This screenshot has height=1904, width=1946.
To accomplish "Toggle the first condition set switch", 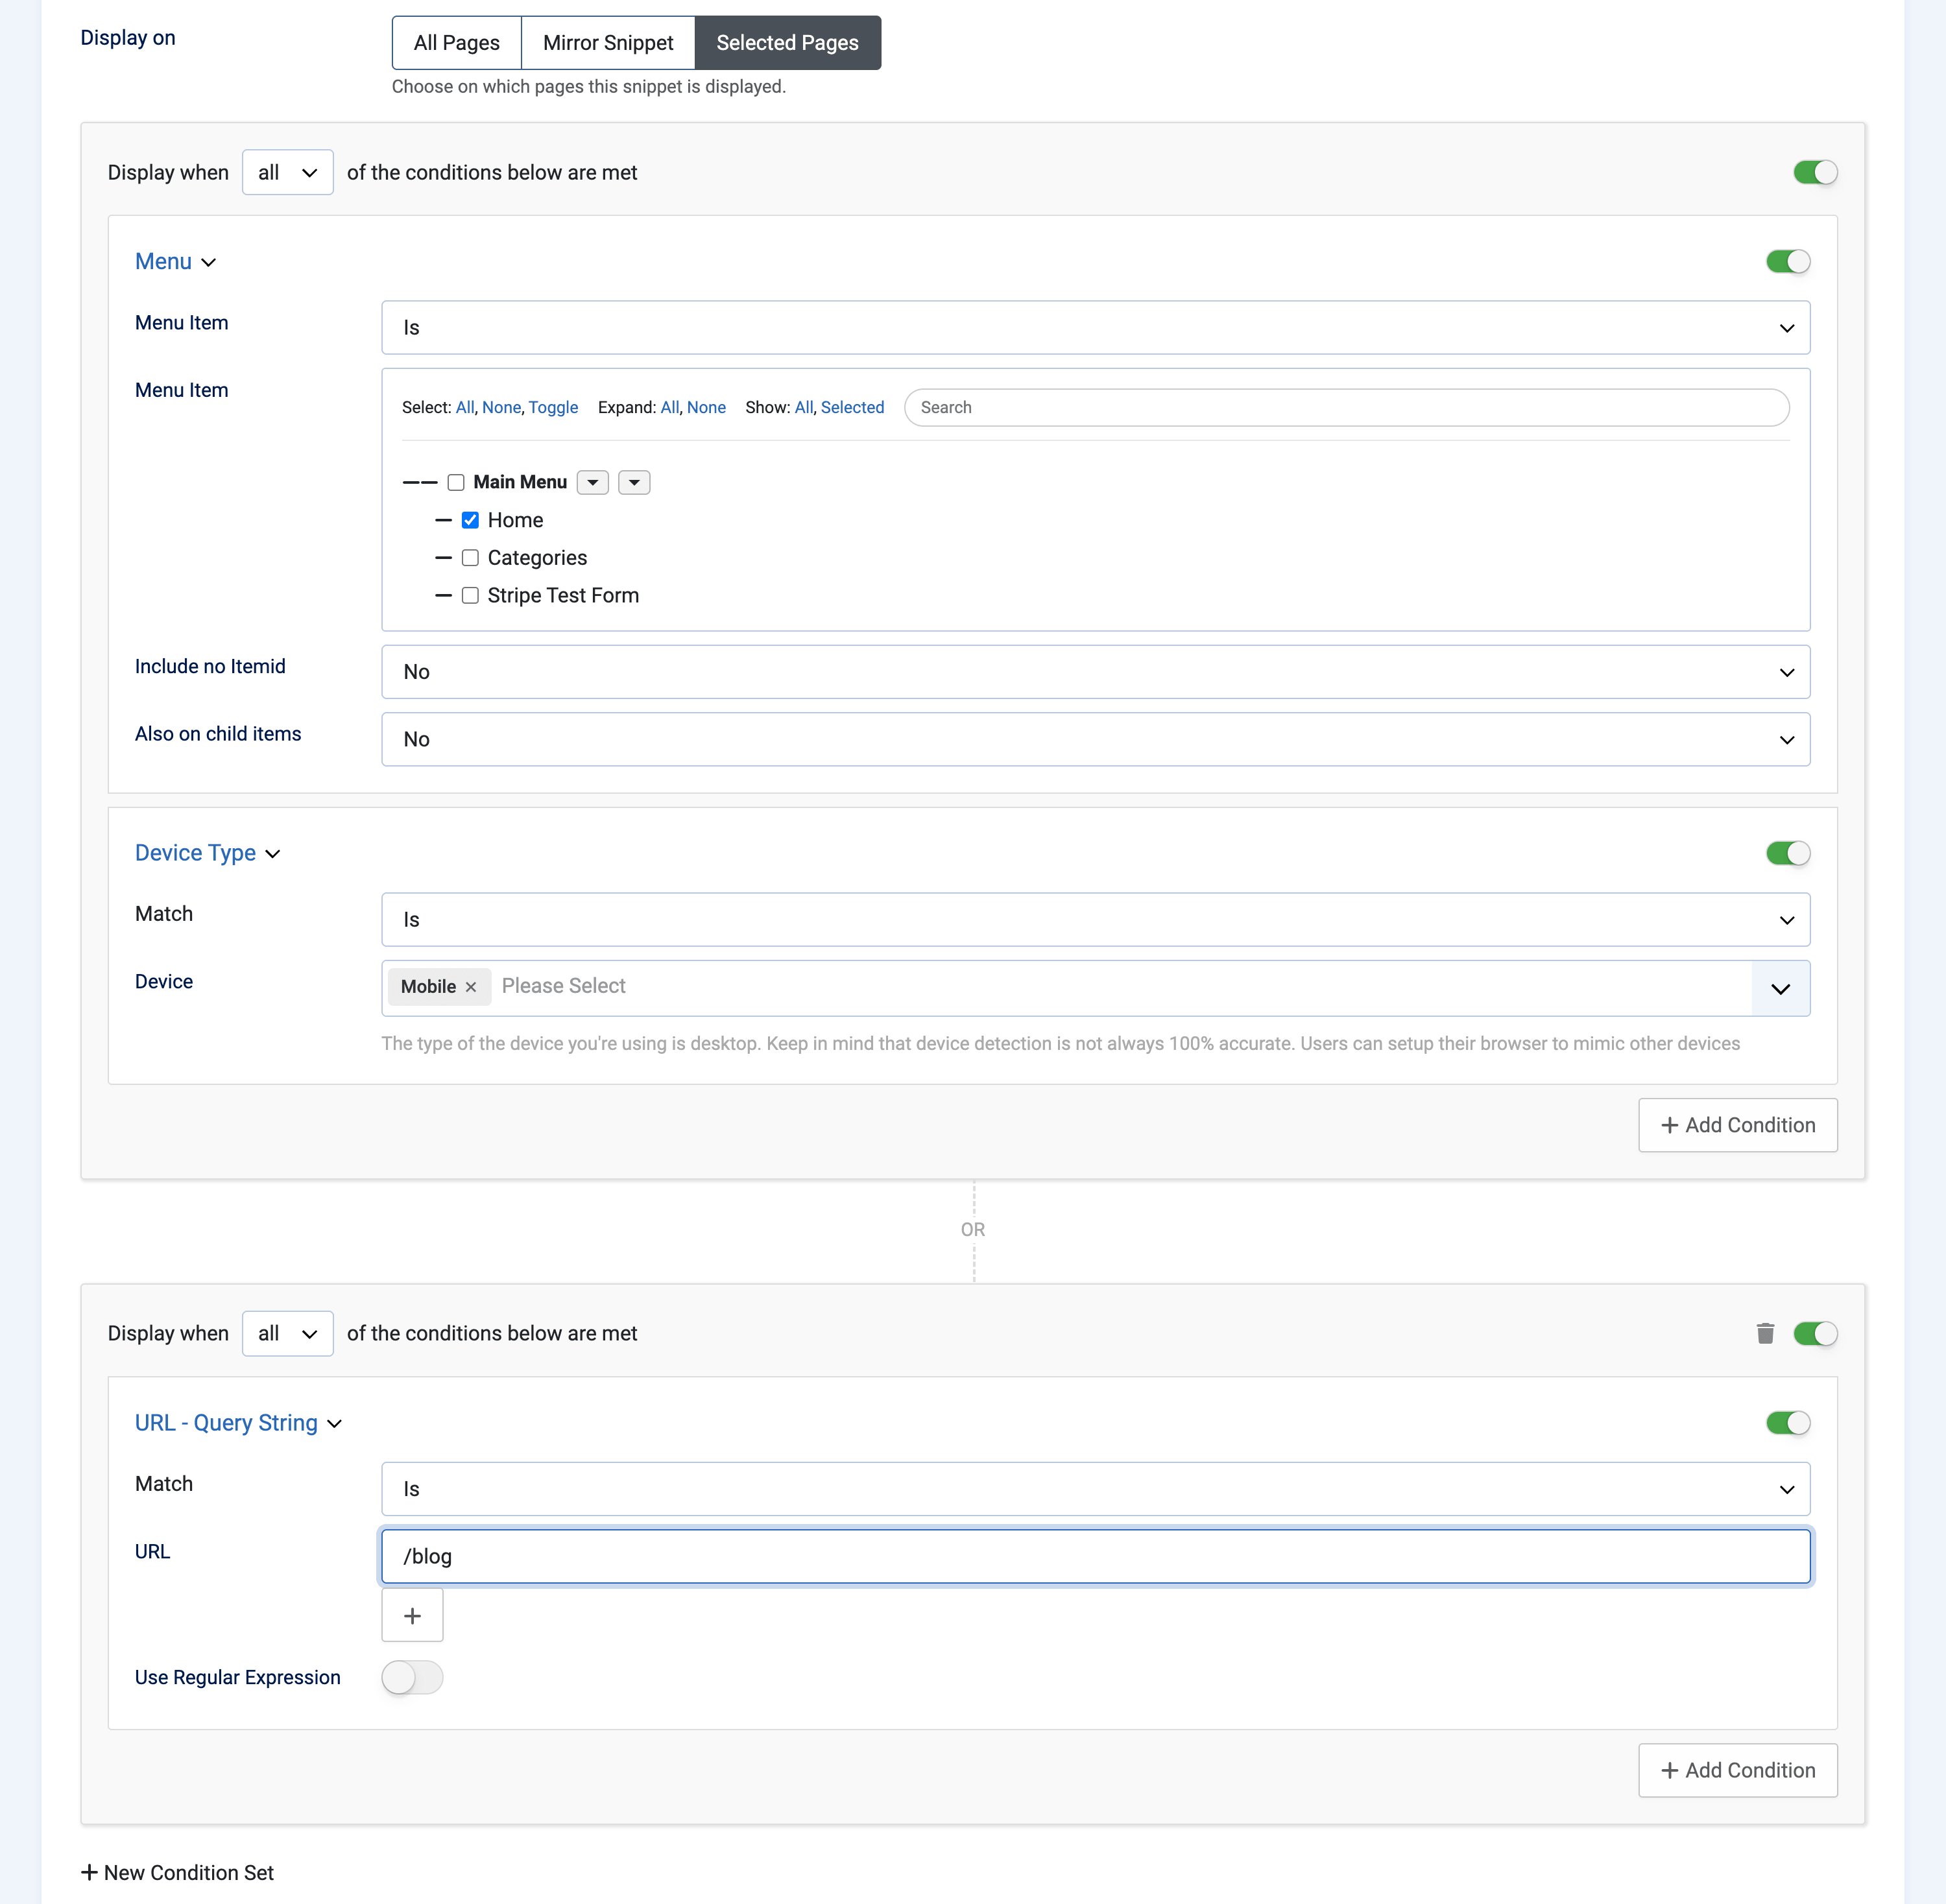I will click(1815, 172).
